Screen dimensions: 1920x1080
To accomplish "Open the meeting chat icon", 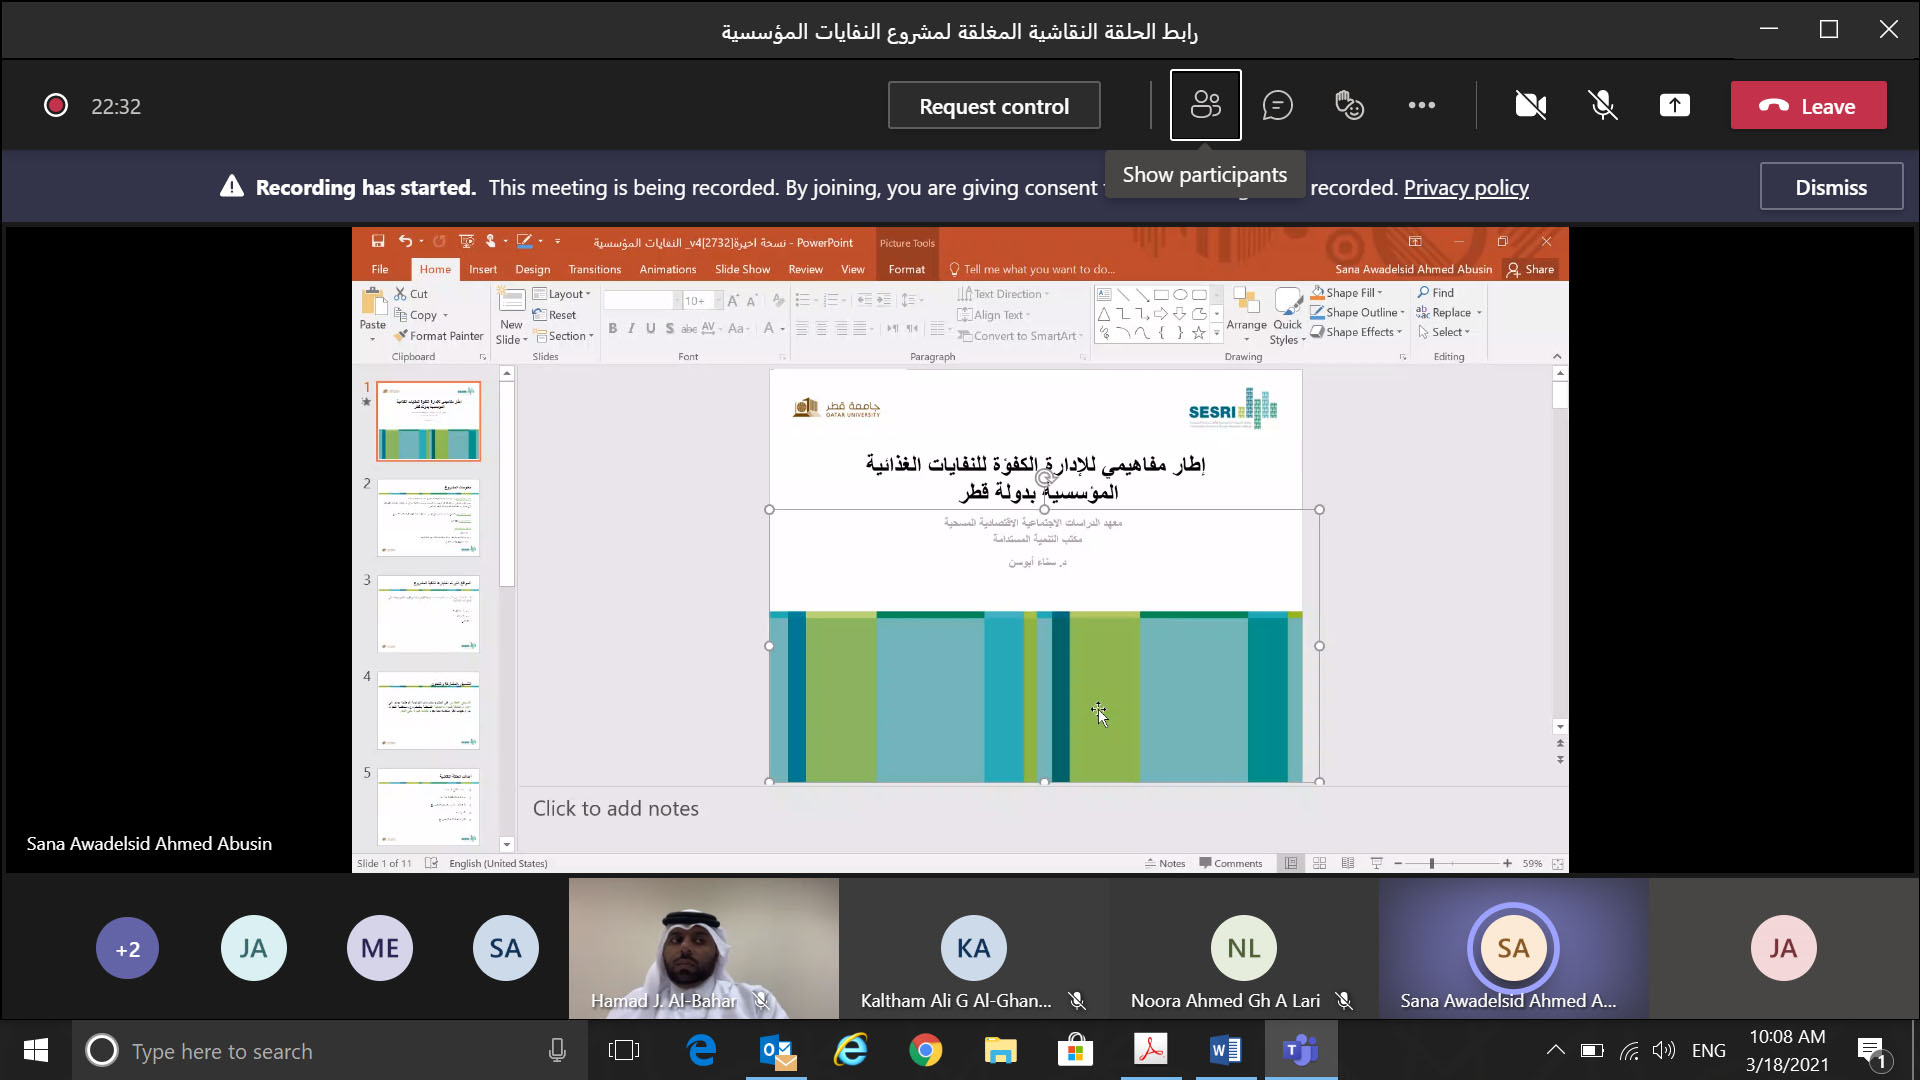I will click(x=1277, y=105).
